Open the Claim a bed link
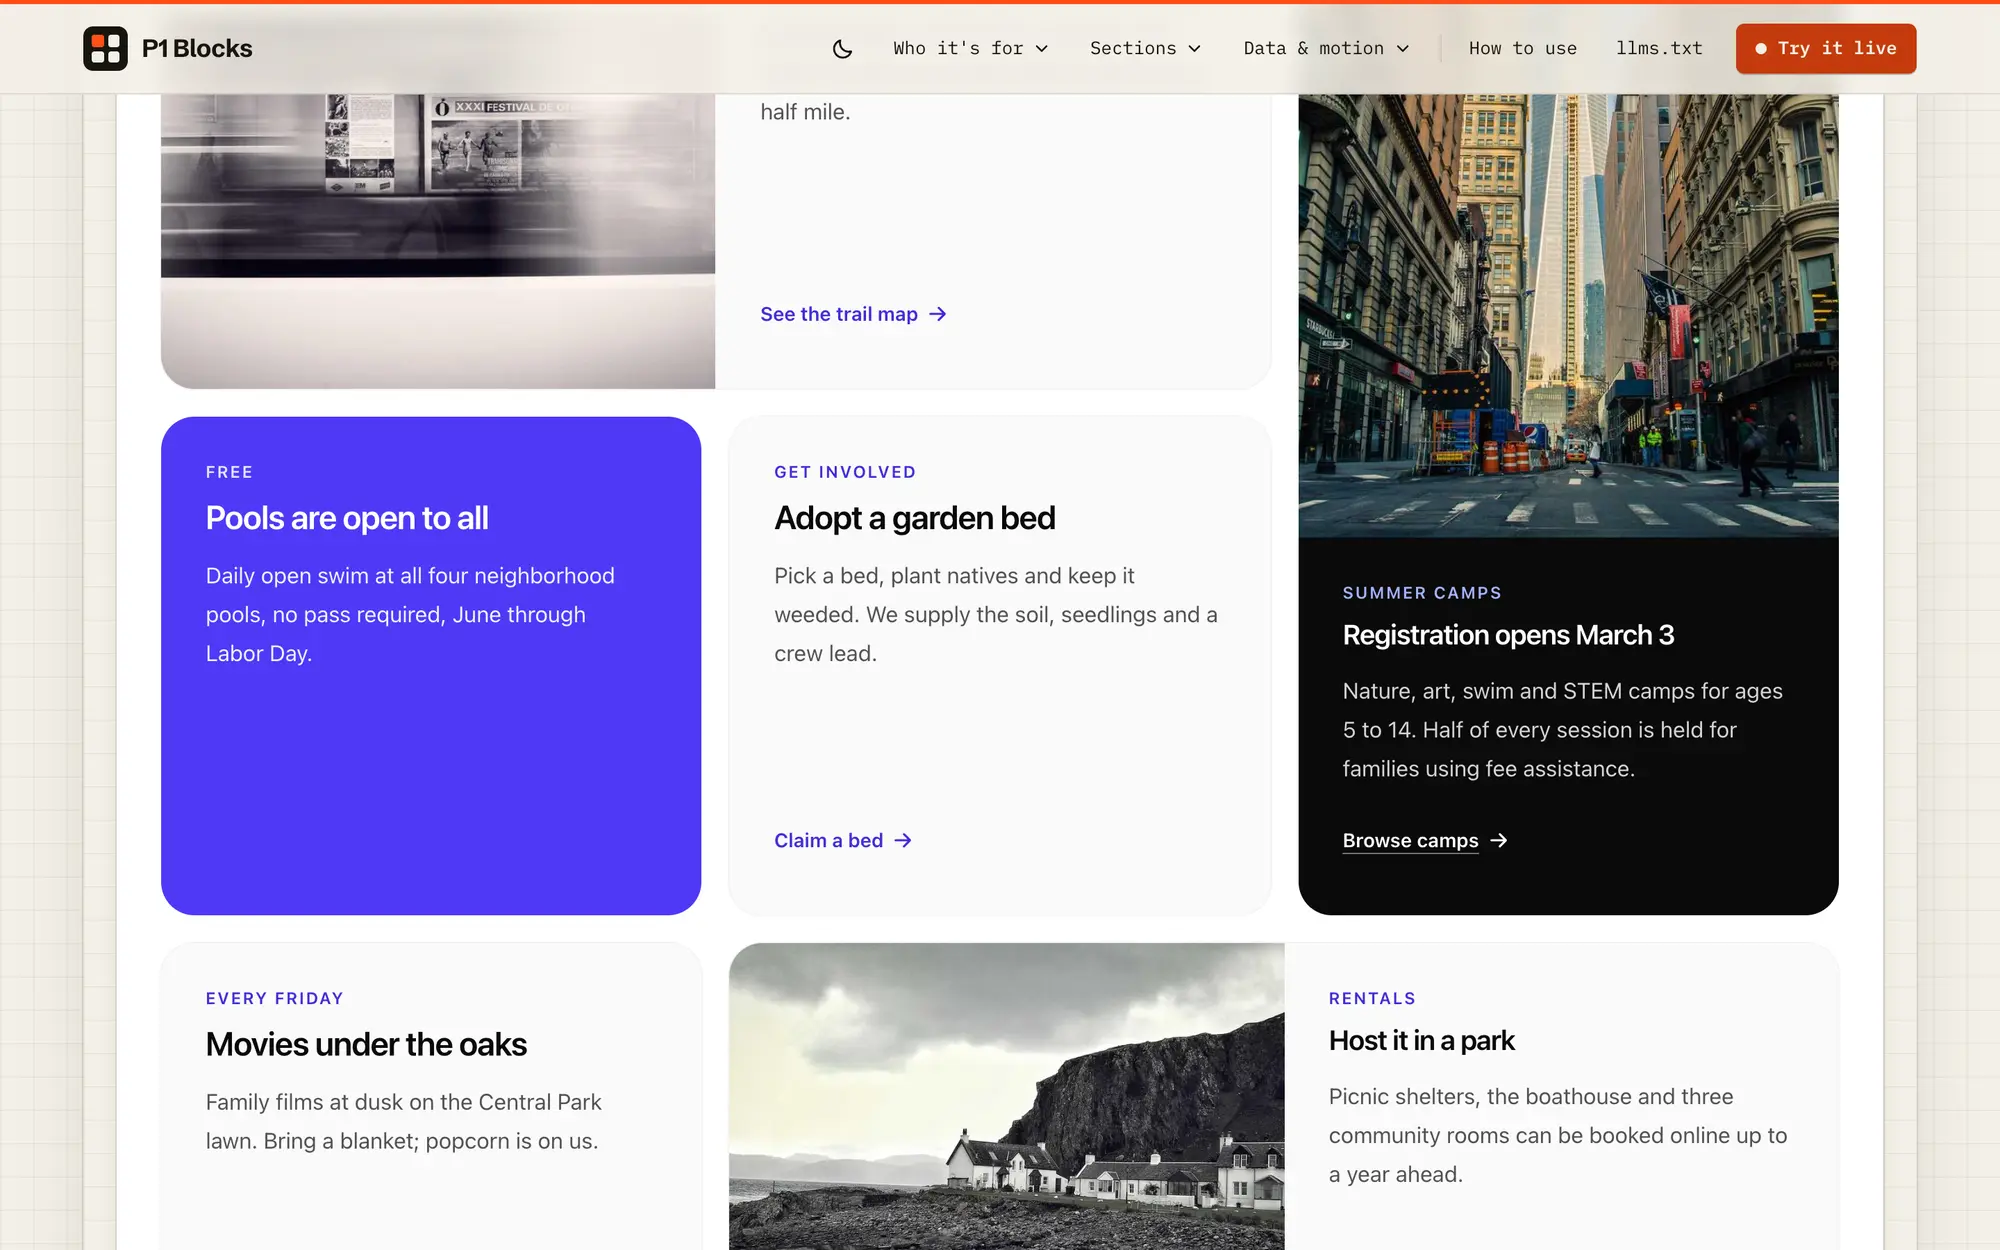 click(x=843, y=841)
